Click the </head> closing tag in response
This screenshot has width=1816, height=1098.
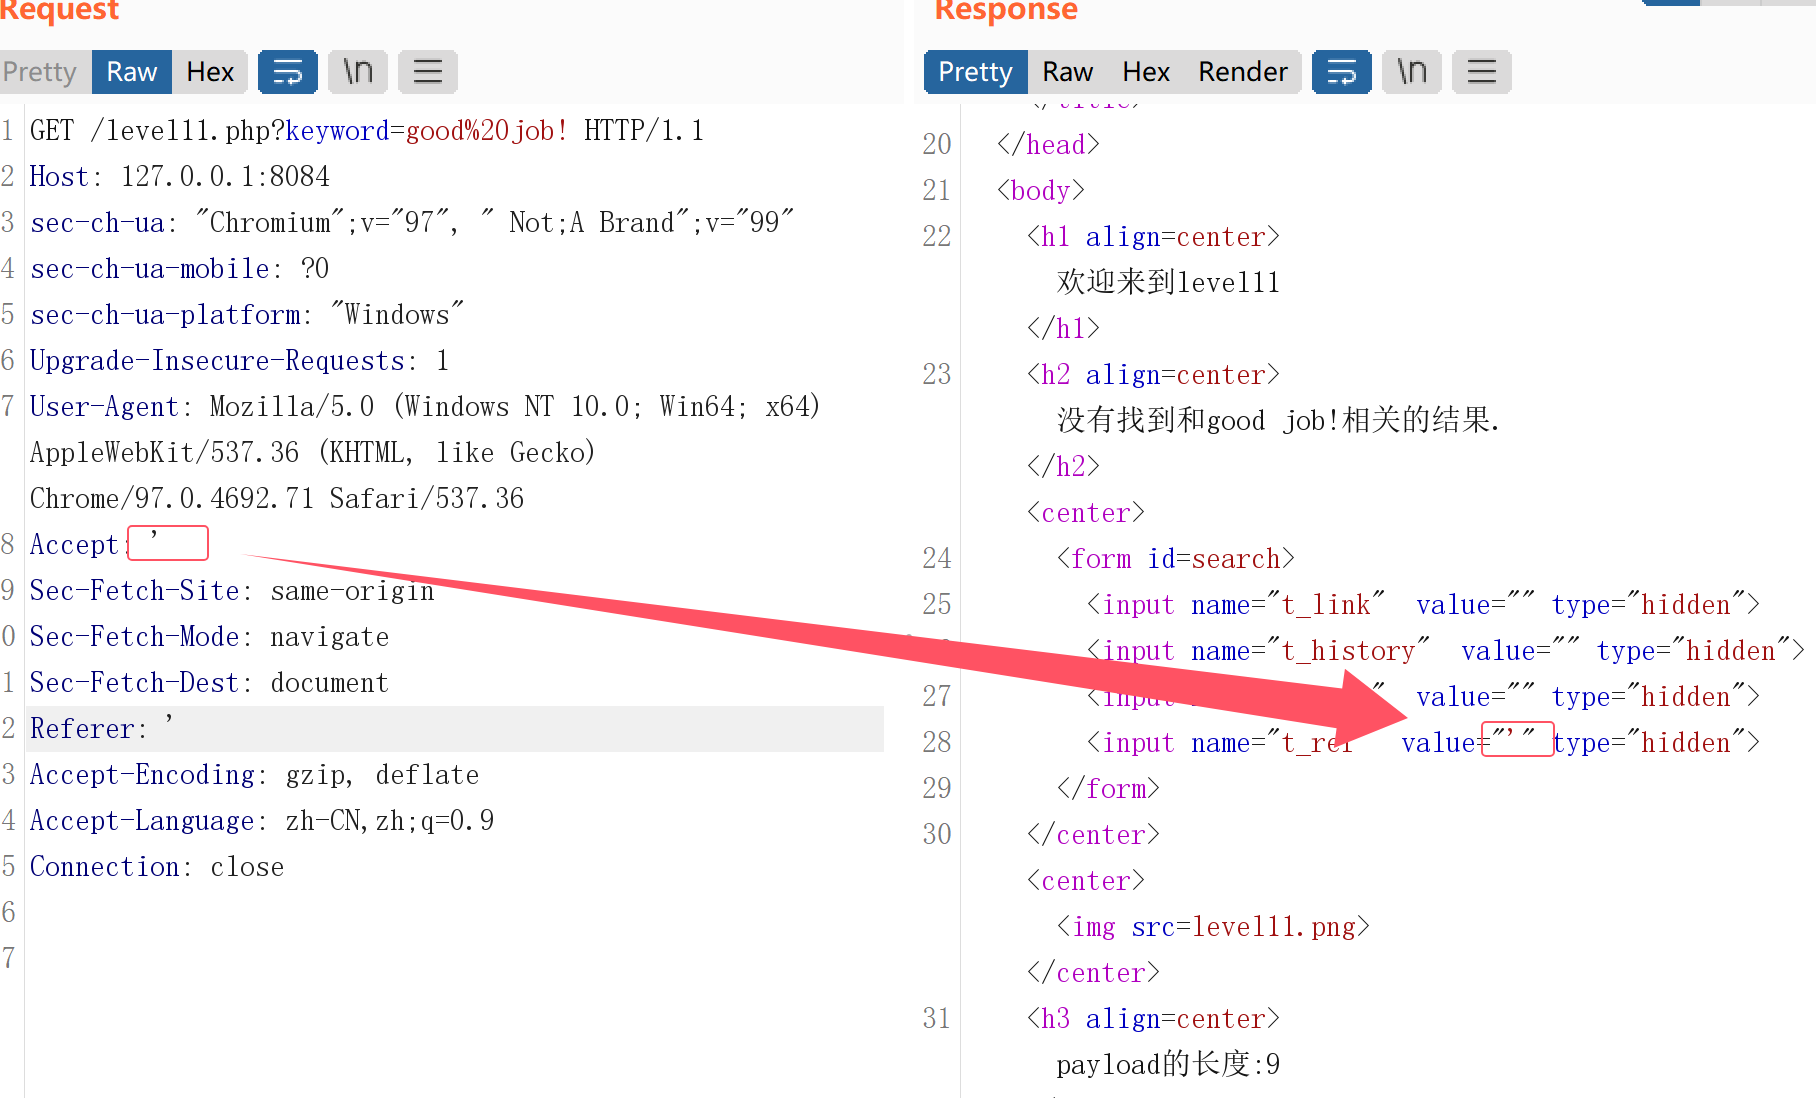1048,145
